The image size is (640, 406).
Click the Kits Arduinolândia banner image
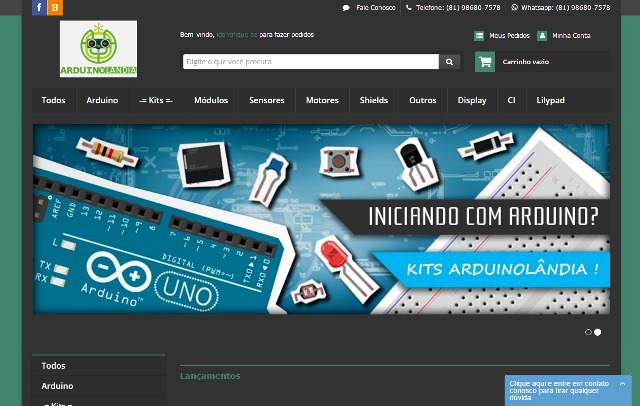321,219
